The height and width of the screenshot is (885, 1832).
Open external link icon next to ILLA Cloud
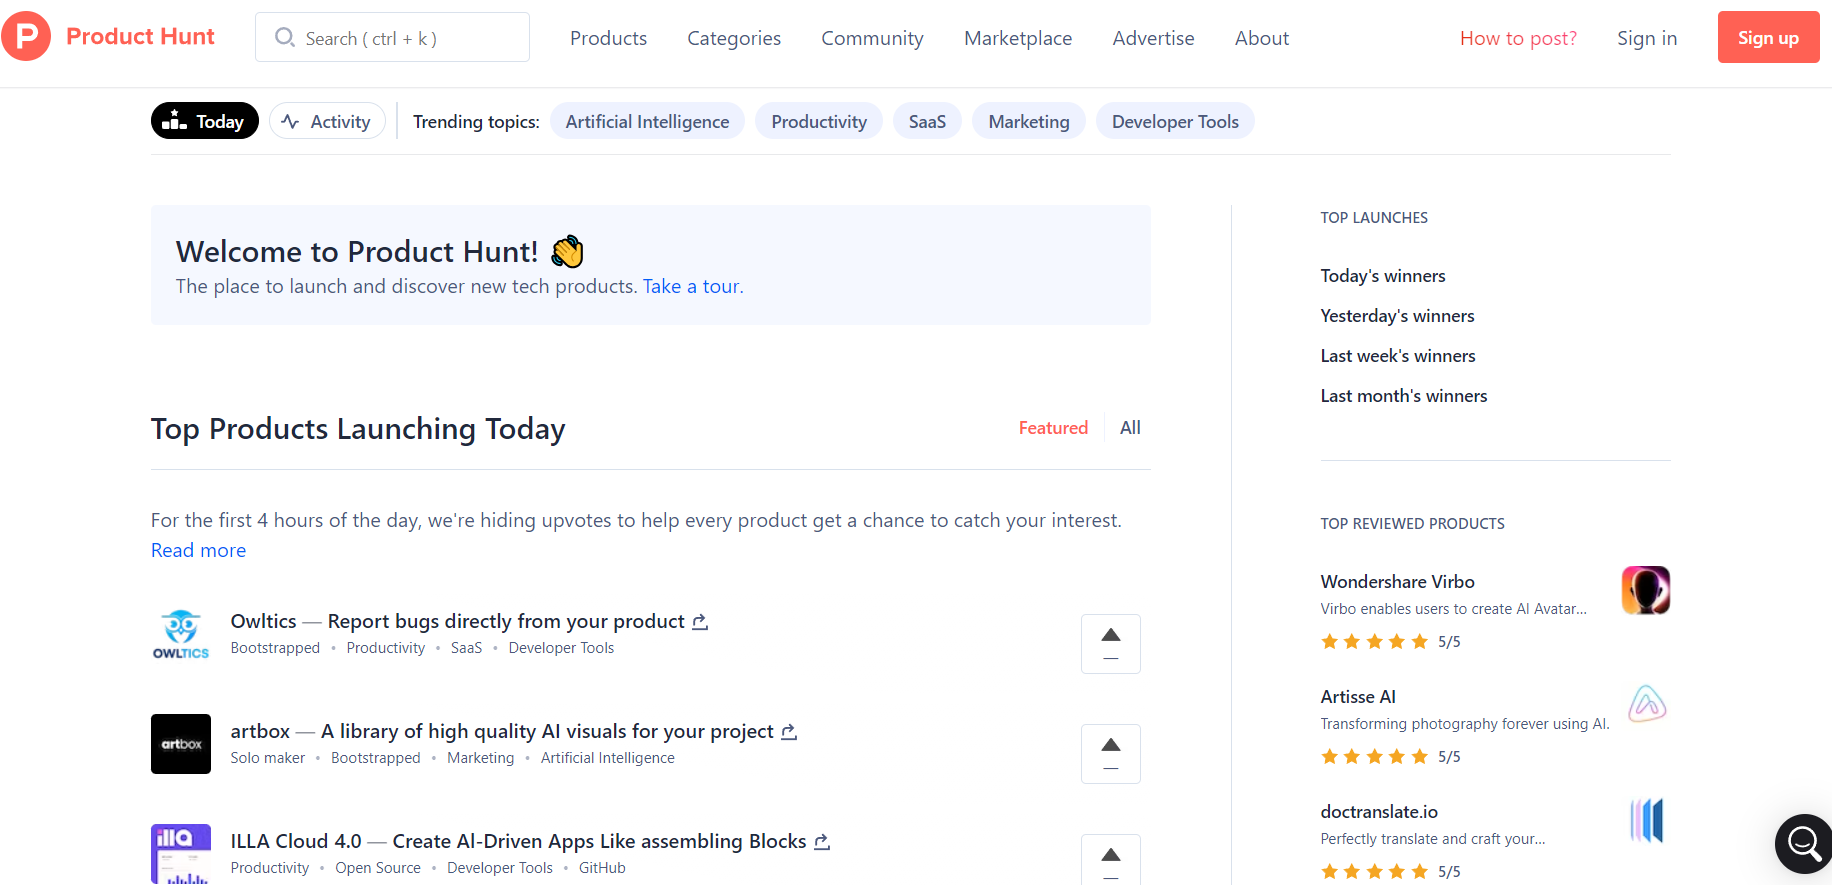(822, 842)
